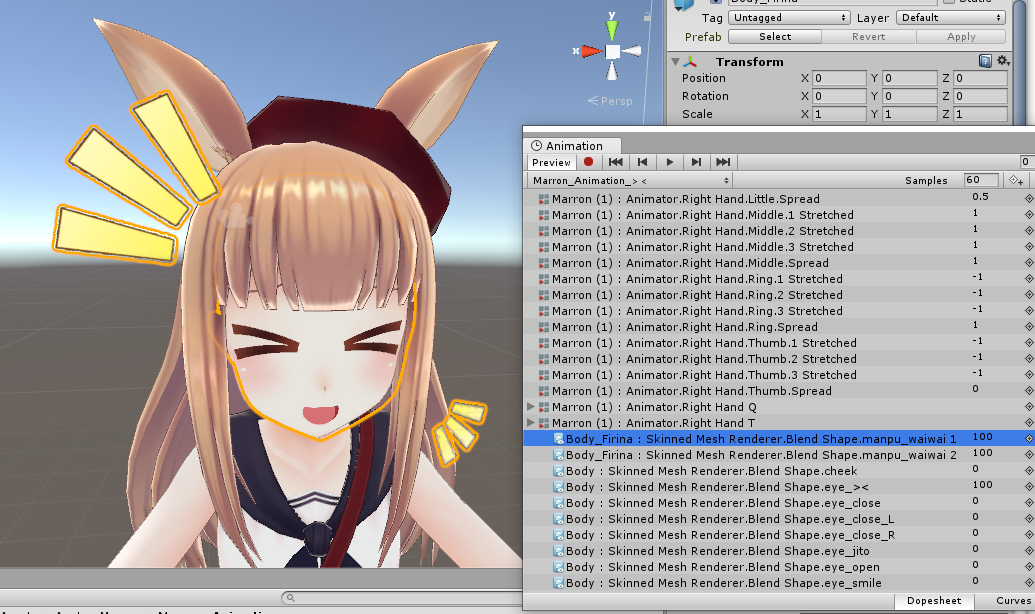Open the Tag dropdown showing Untagged

coord(790,18)
